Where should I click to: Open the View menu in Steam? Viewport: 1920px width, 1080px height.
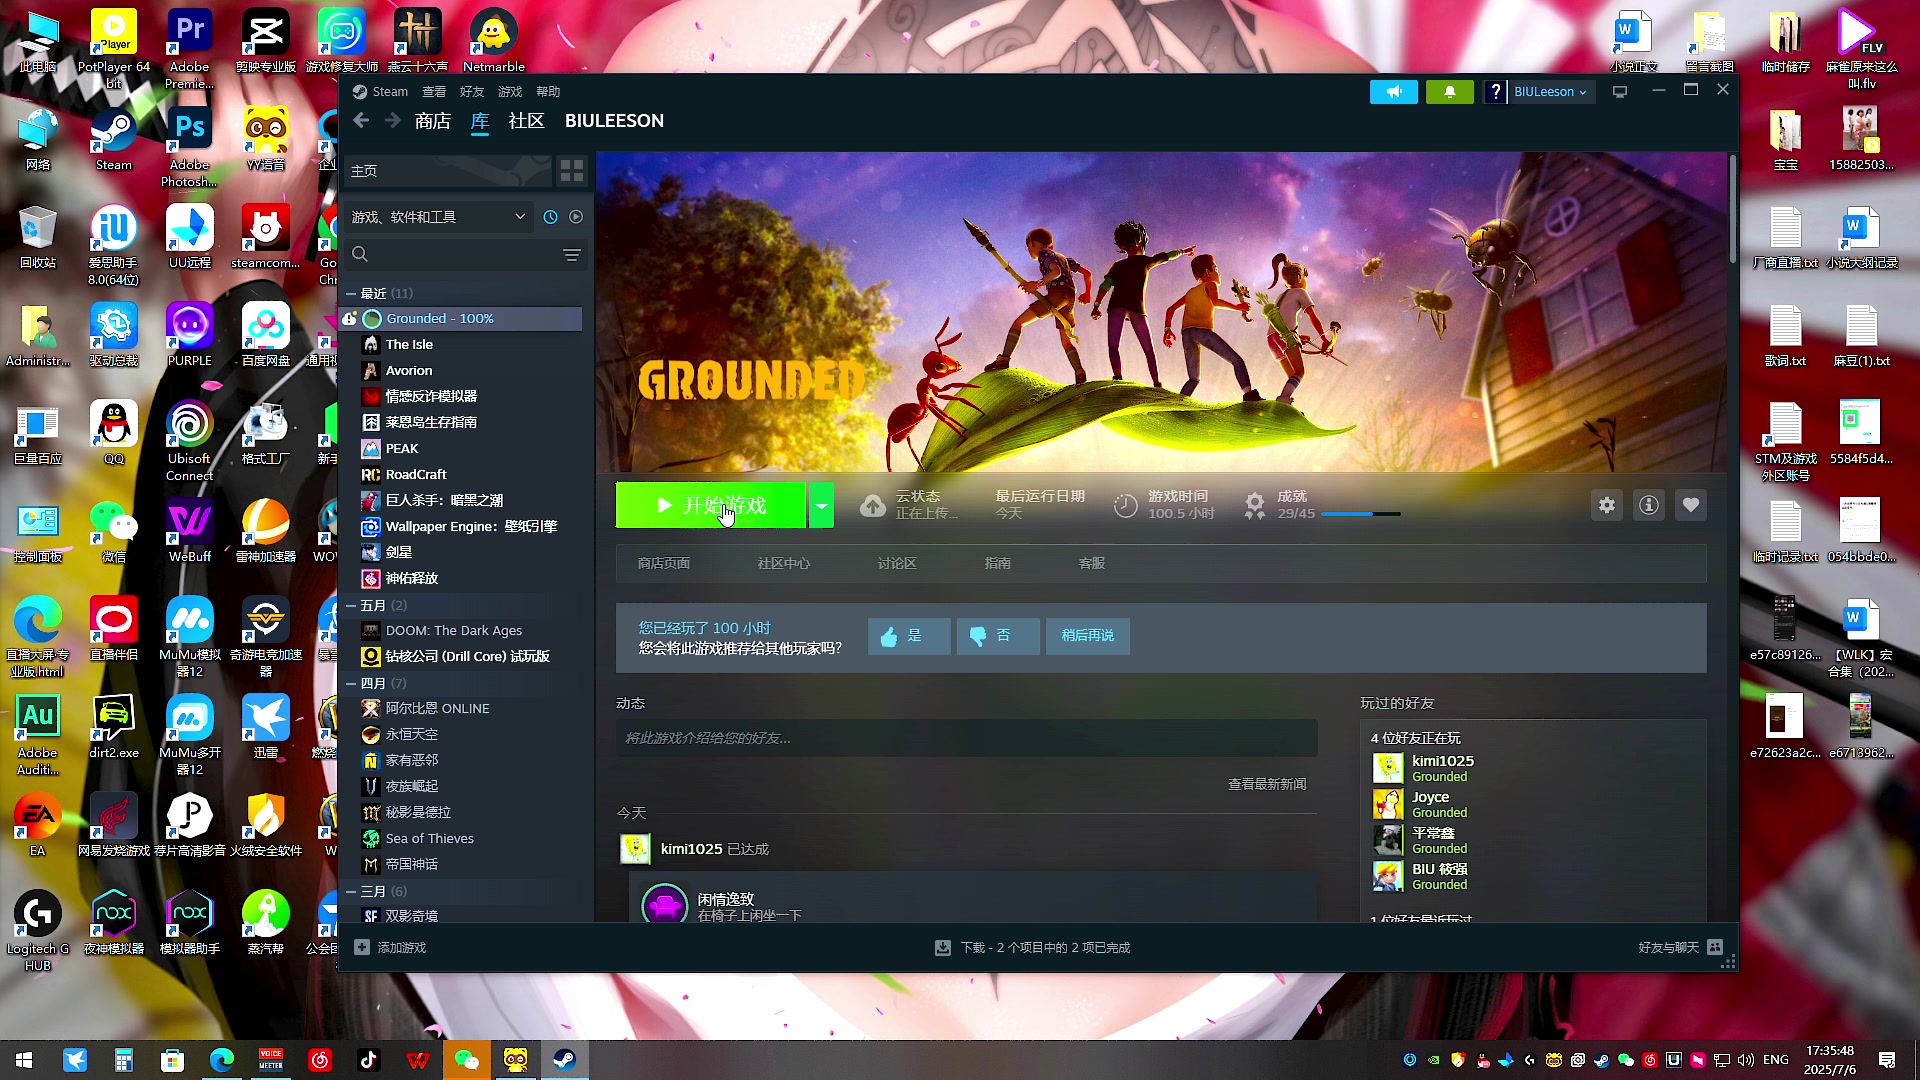[434, 91]
